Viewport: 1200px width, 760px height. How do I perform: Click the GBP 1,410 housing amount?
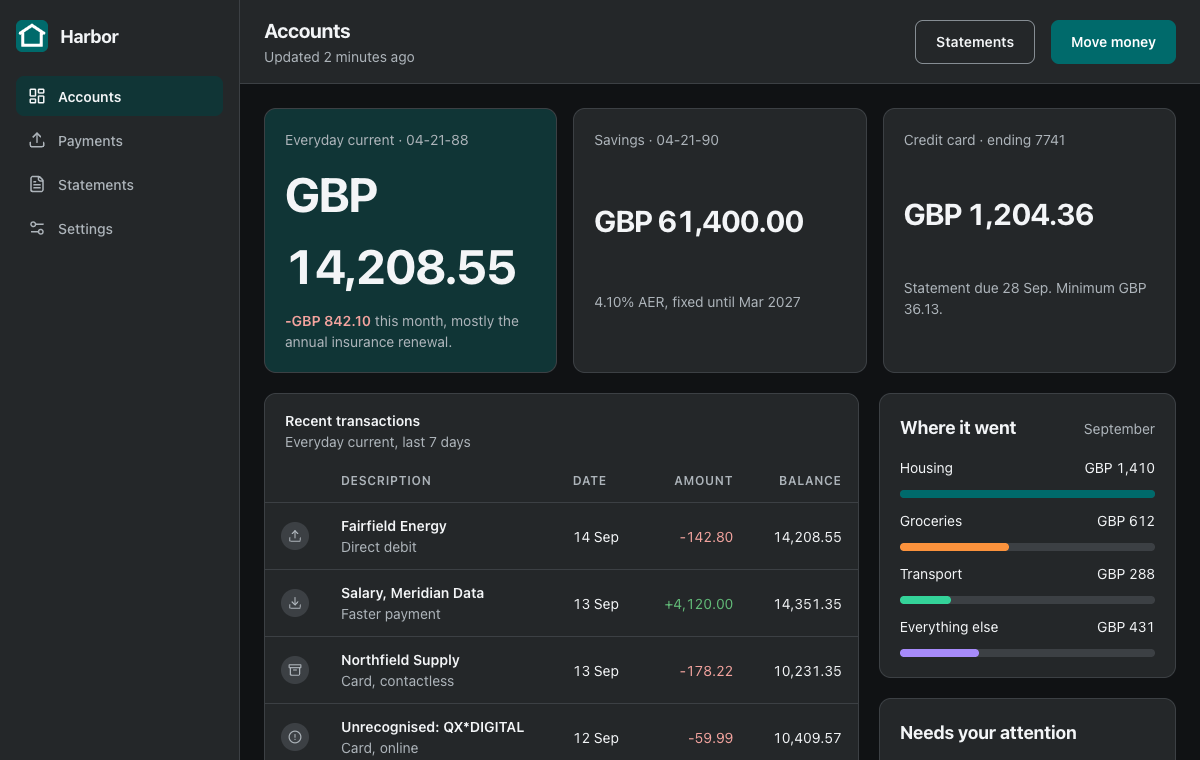[x=1120, y=468]
